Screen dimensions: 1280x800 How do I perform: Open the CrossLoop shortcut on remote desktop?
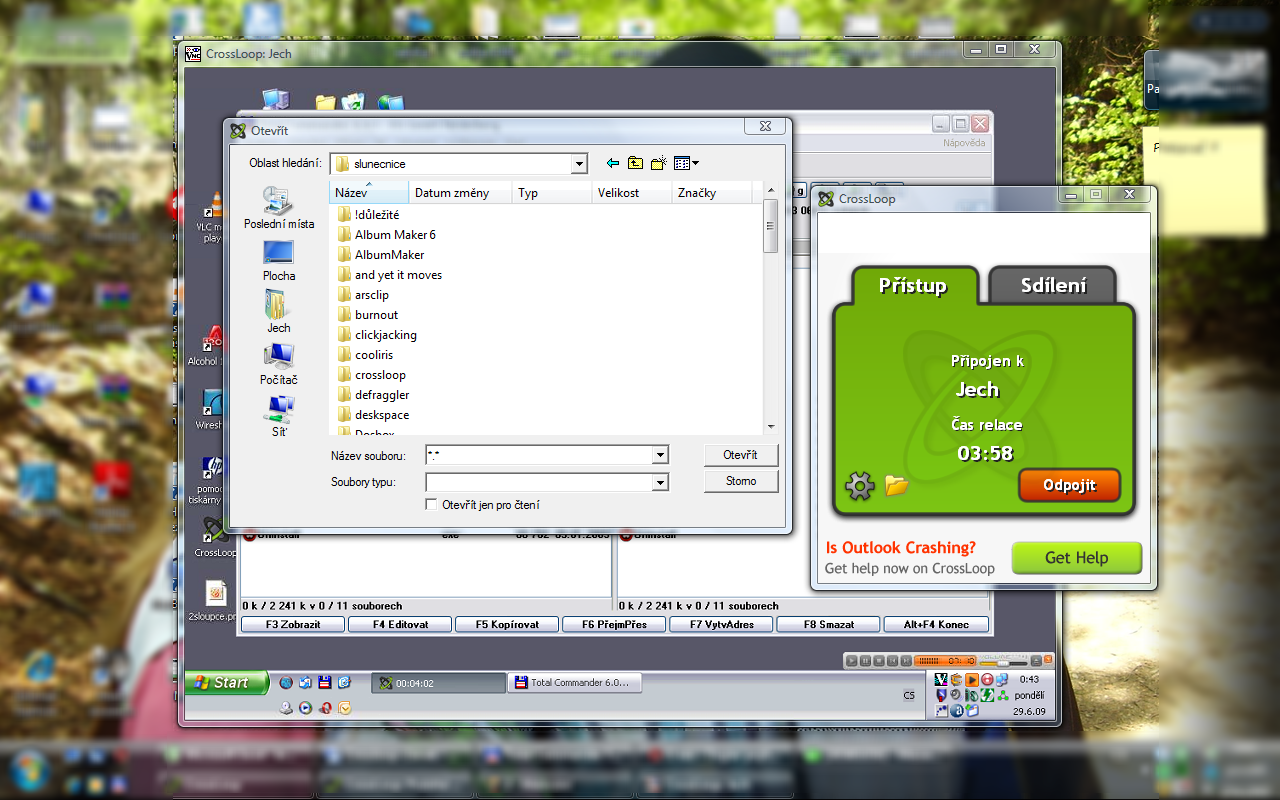pyautogui.click(x=214, y=537)
